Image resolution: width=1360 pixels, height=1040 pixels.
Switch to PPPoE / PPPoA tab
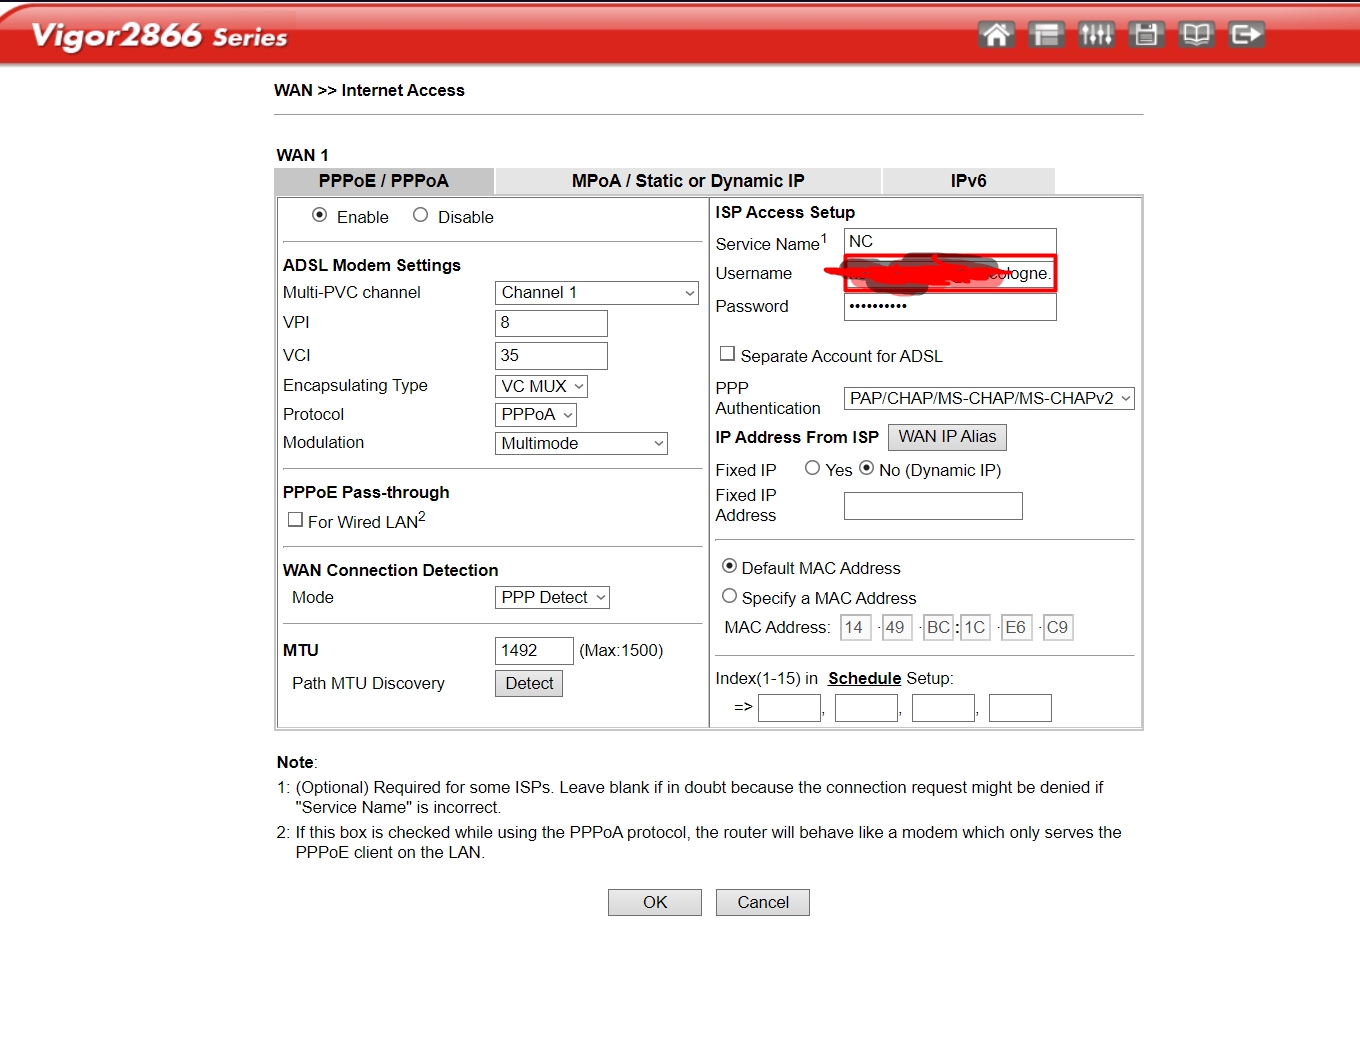pyautogui.click(x=384, y=181)
